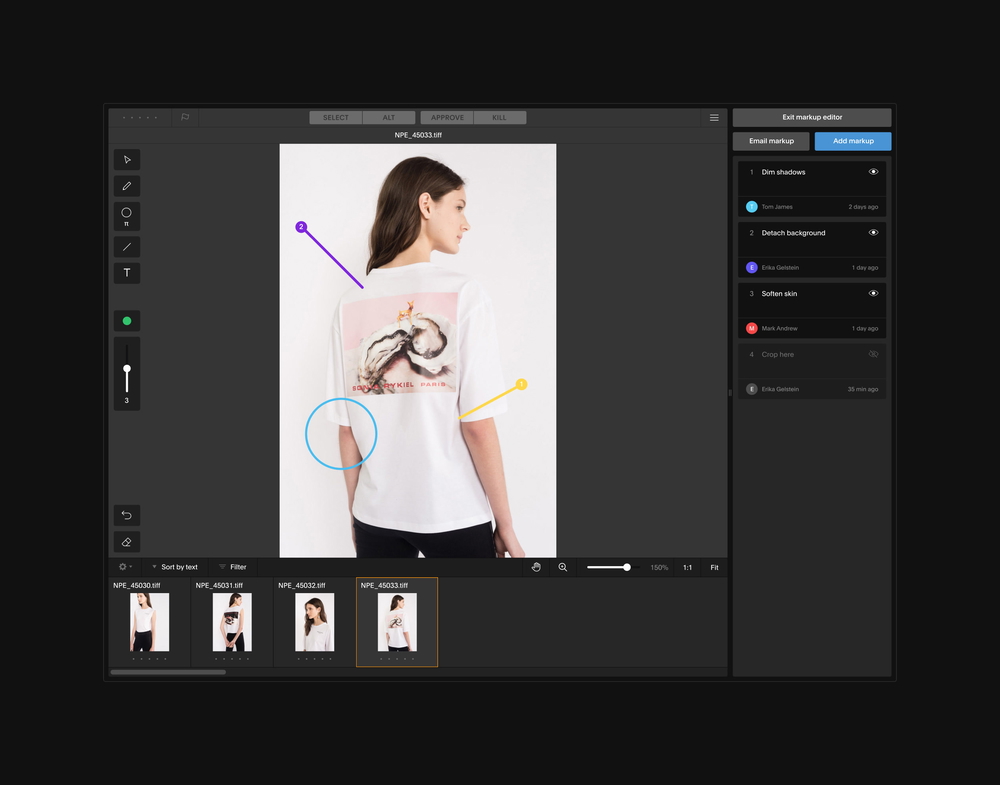Select the line drawing tool
1000x785 pixels.
click(126, 246)
